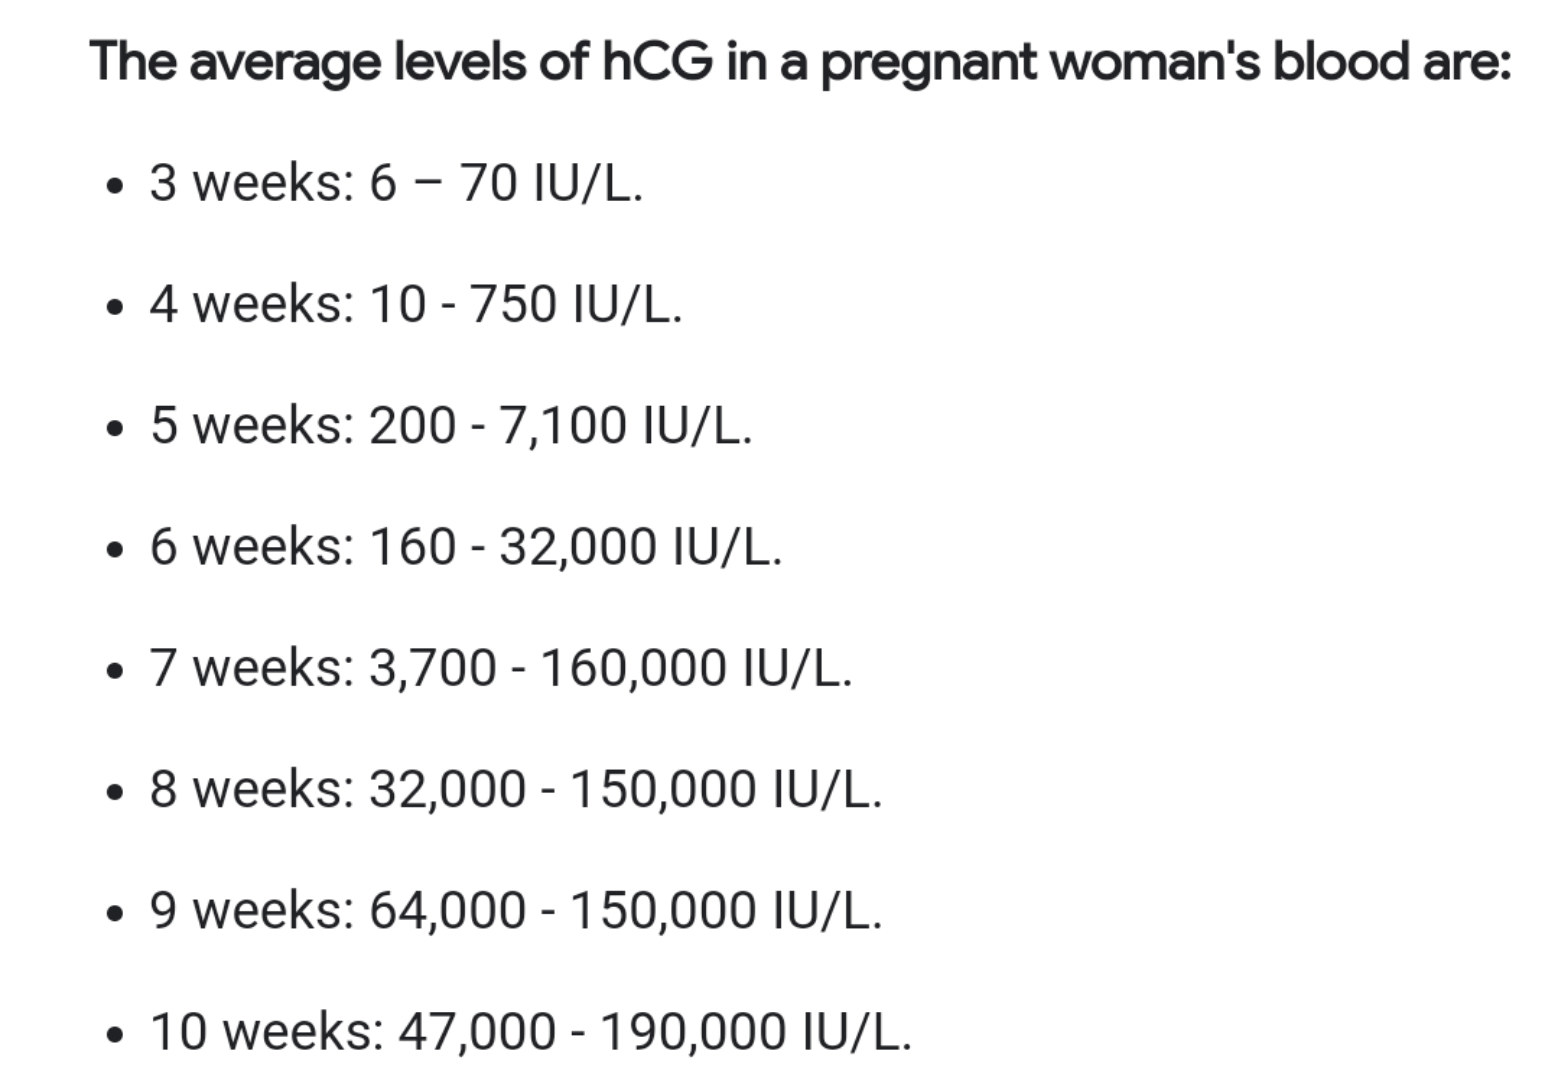1559x1080 pixels.
Task: Click the bullet point before "10 weeks"
Action: coord(117,1035)
